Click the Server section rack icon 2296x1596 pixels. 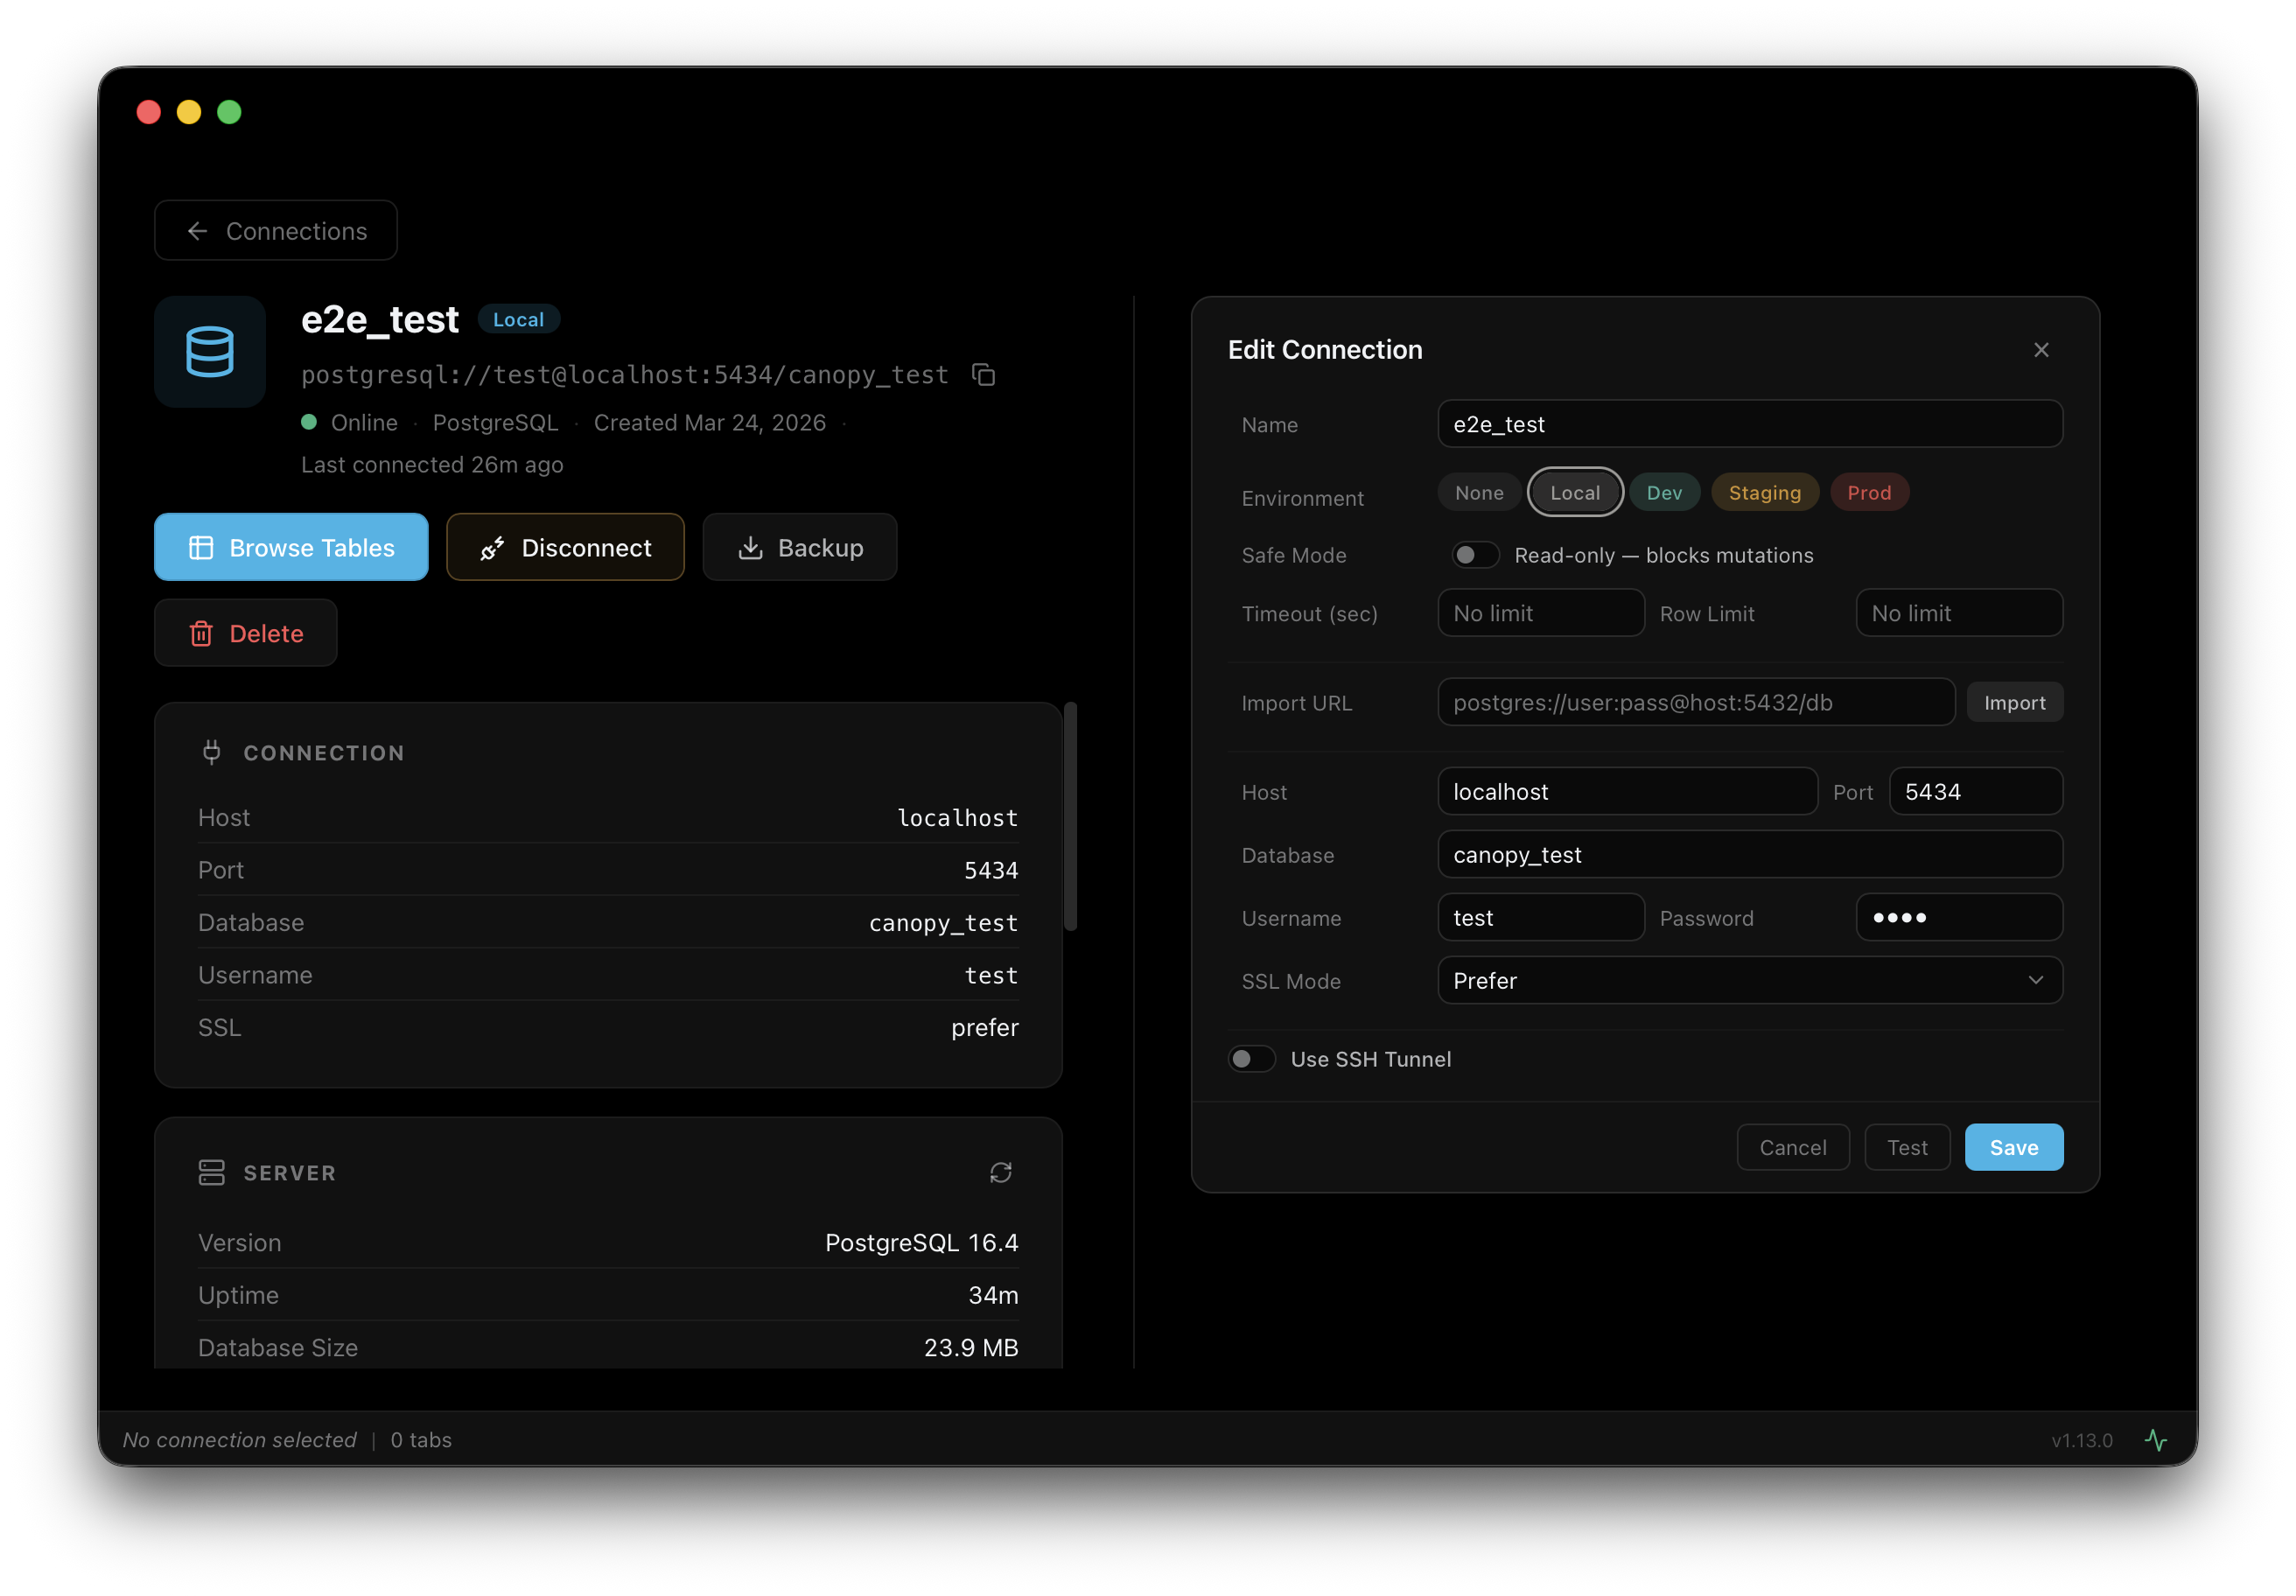211,1172
